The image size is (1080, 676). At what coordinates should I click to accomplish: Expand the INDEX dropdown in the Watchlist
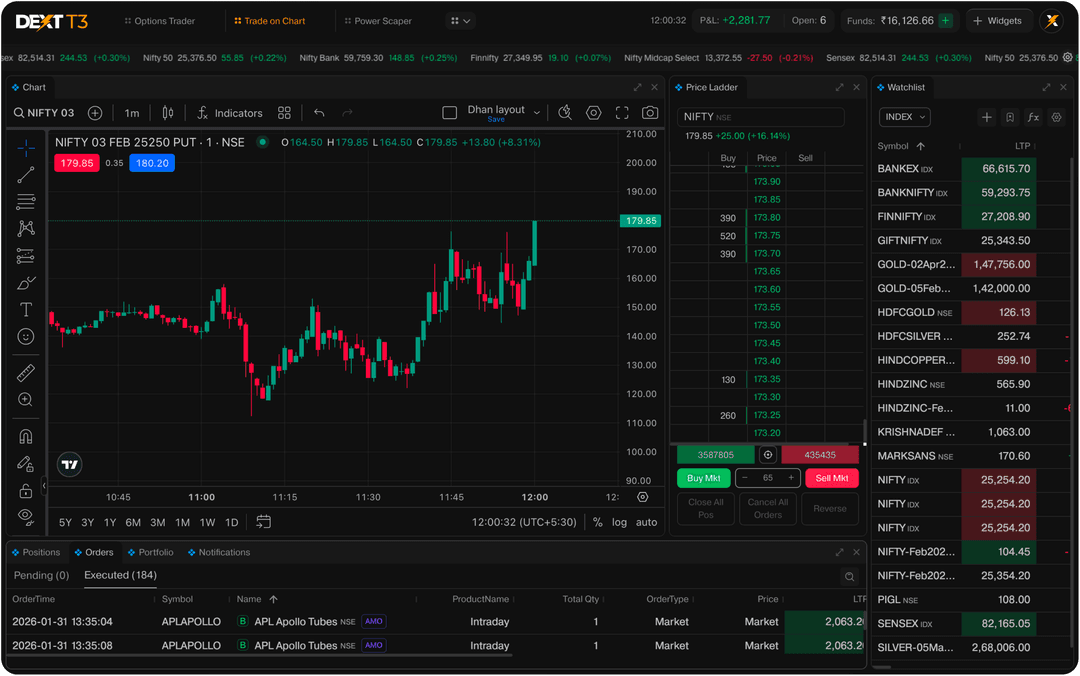[x=904, y=117]
